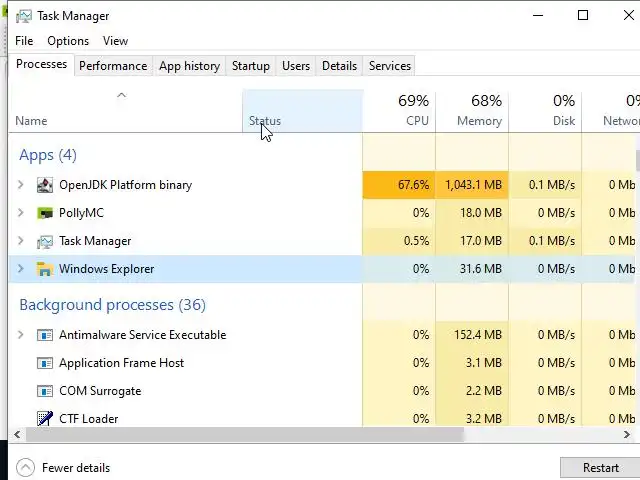This screenshot has height=480, width=640.
Task: Click the COM Surrogate icon
Action: 44,391
